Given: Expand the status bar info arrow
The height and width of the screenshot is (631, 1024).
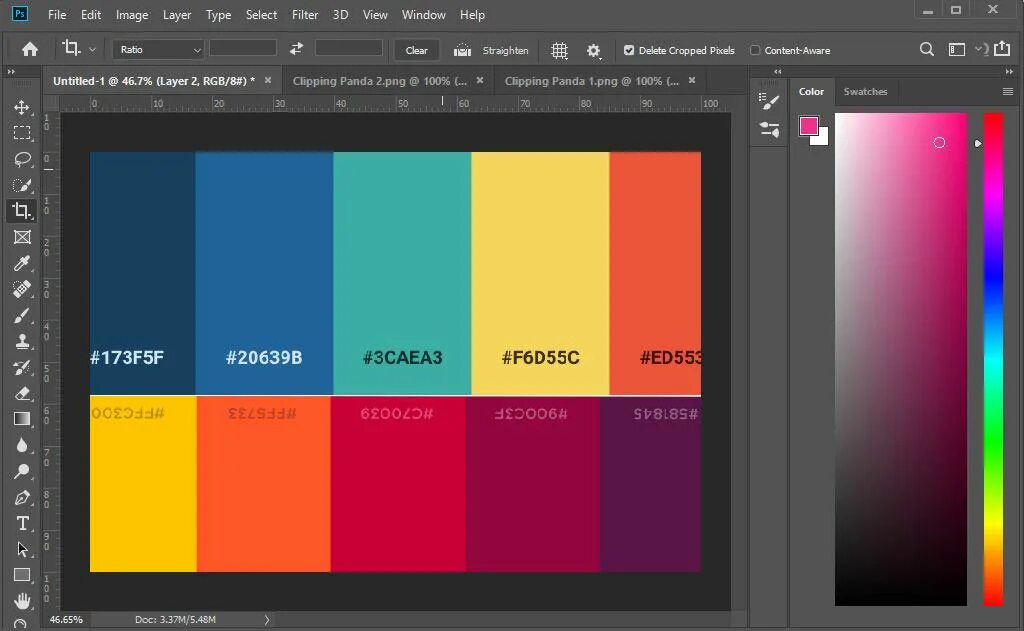Looking at the screenshot, I should pos(266,619).
